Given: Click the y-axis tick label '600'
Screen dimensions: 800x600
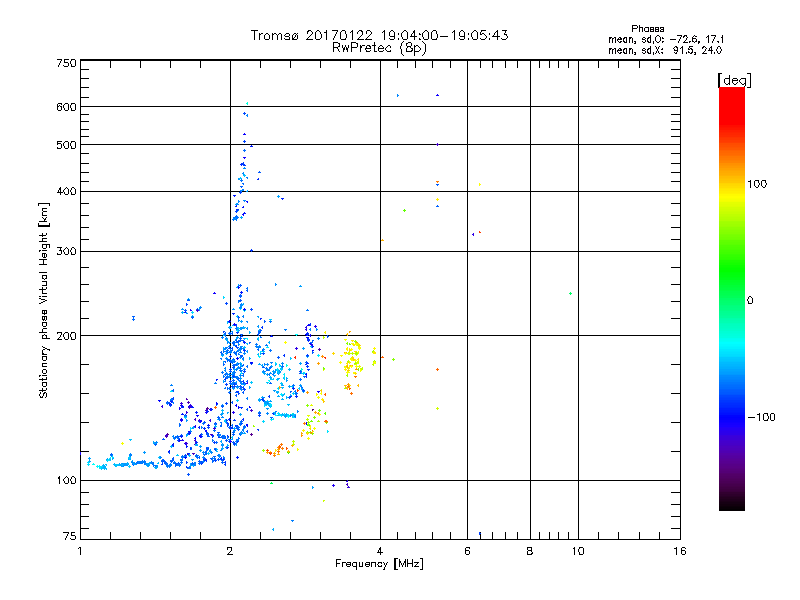Looking at the screenshot, I should 66,107.
